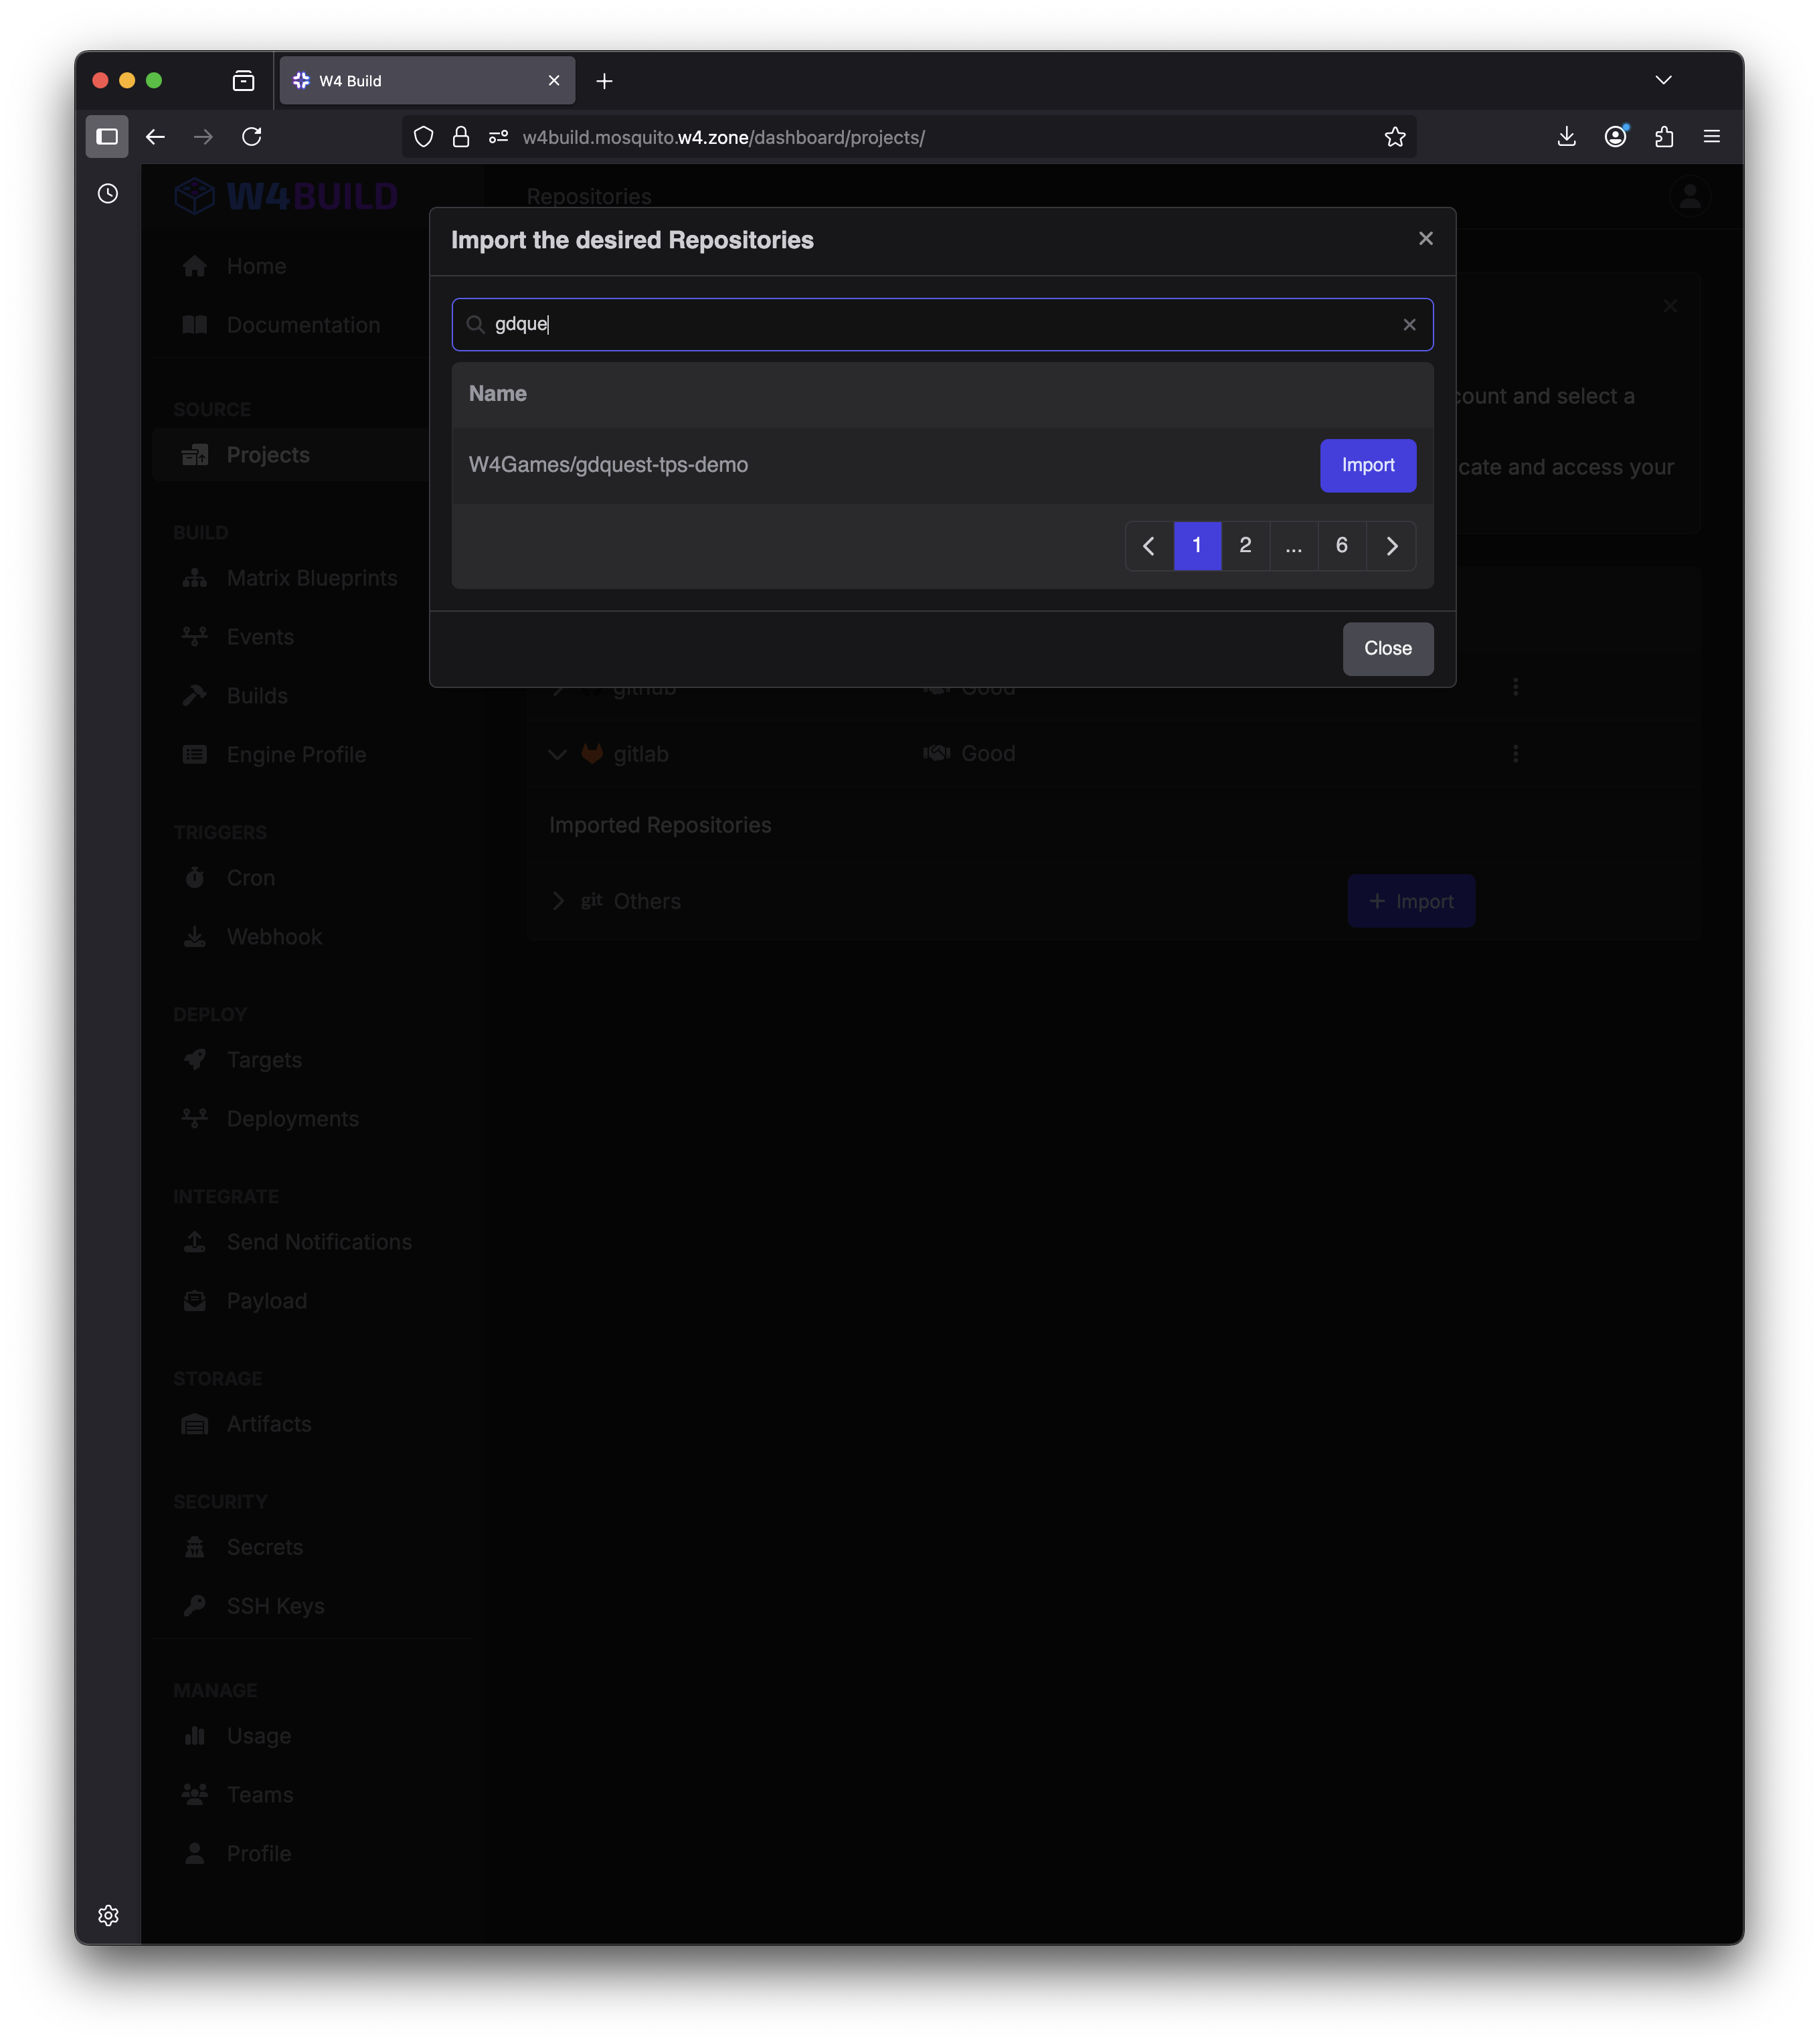This screenshot has width=1819, height=2044.
Task: Click the Import button for W4Games/gdquest-tps-demo
Action: 1367,465
